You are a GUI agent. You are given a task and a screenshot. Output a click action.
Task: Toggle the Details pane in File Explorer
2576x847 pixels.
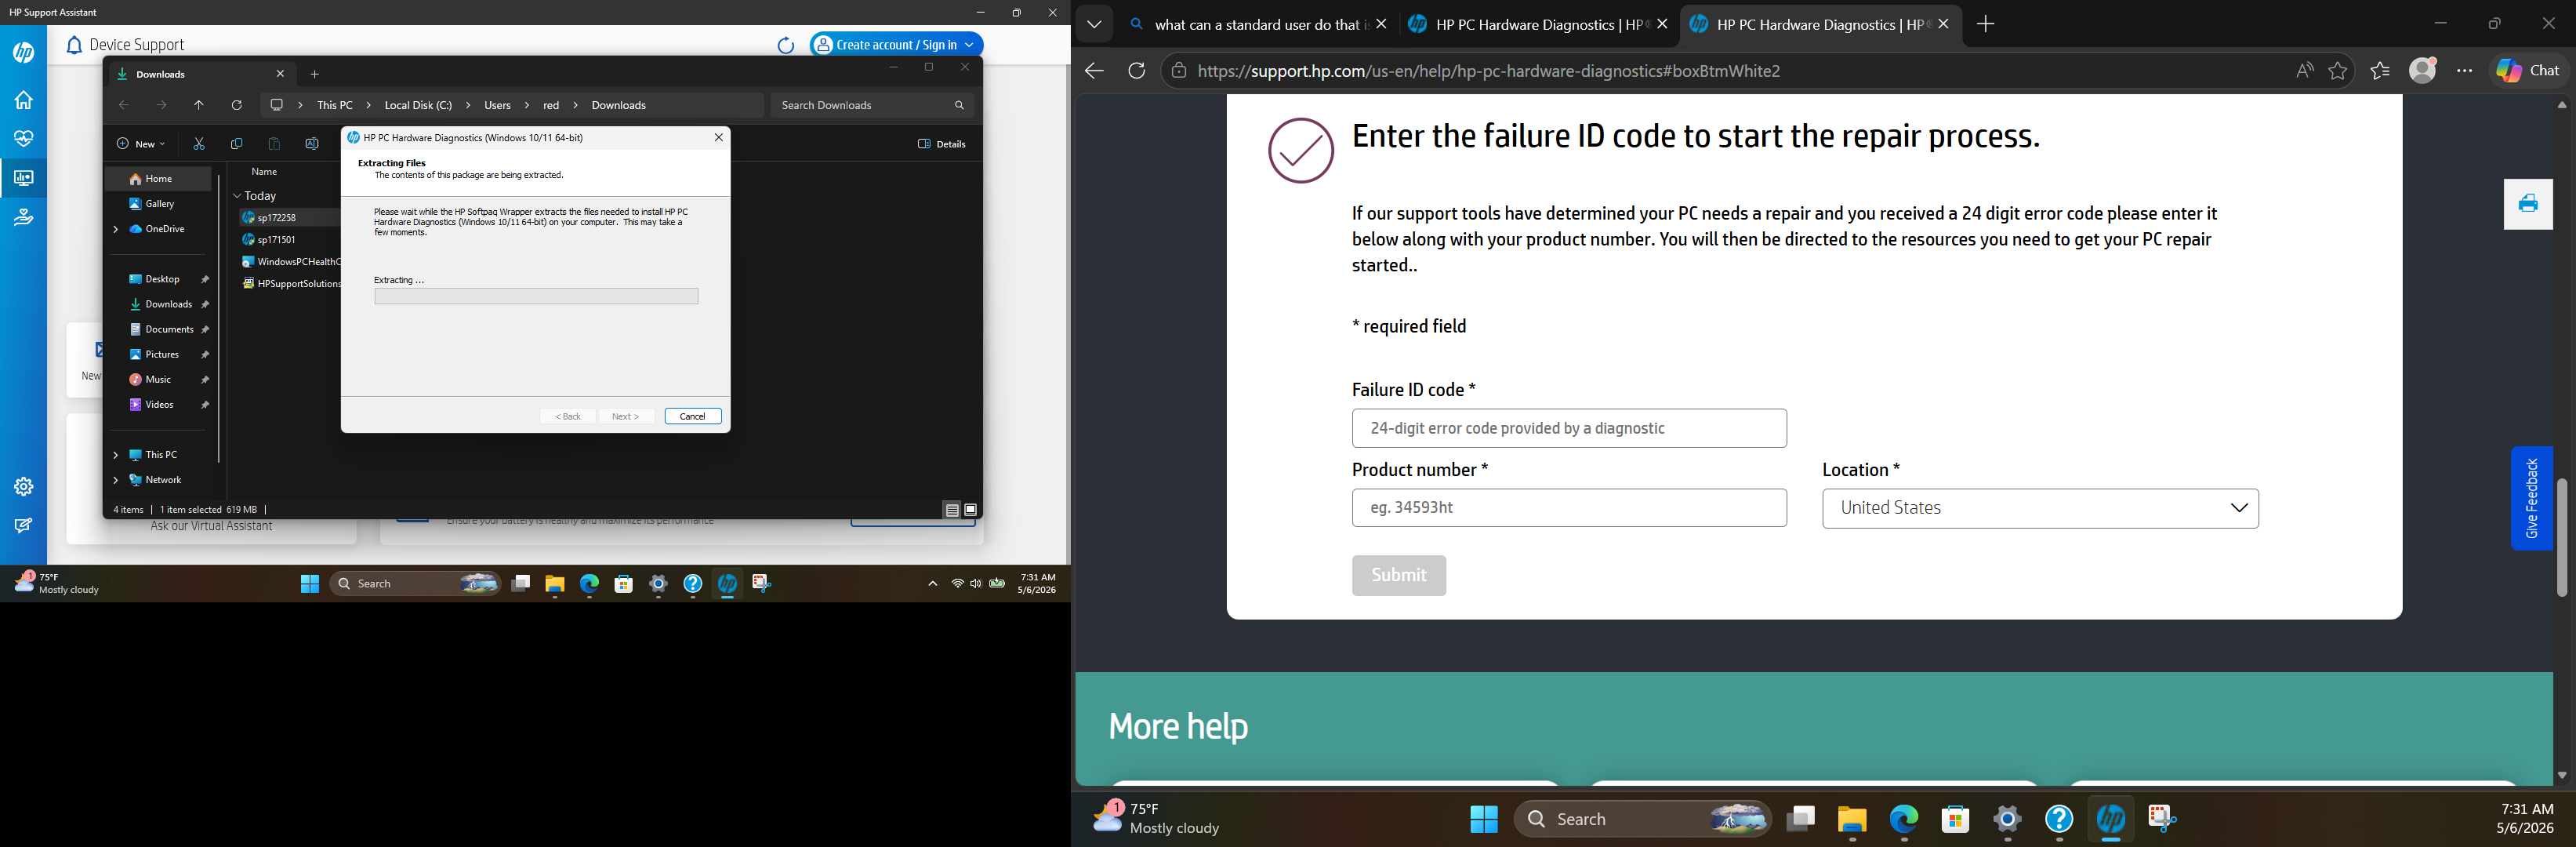(x=942, y=144)
